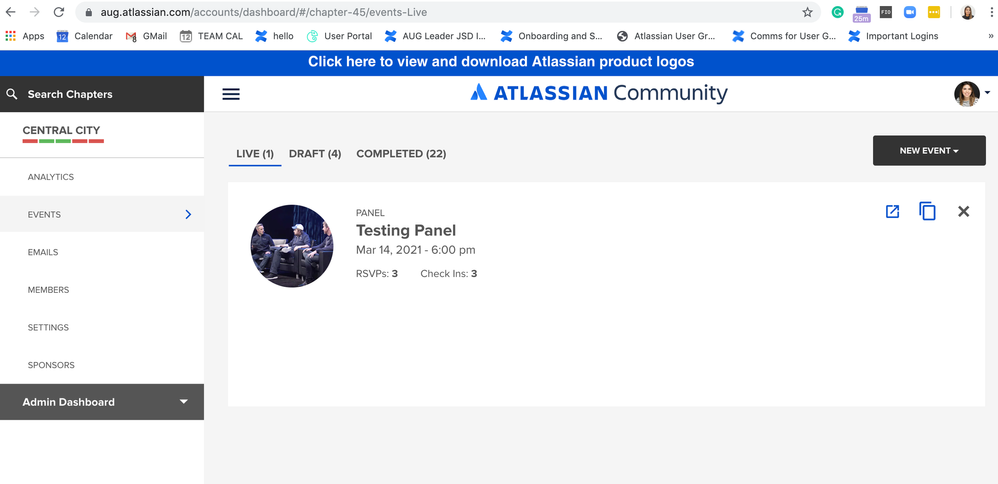
Task: Delete Testing Panel event with X icon
Action: (964, 211)
